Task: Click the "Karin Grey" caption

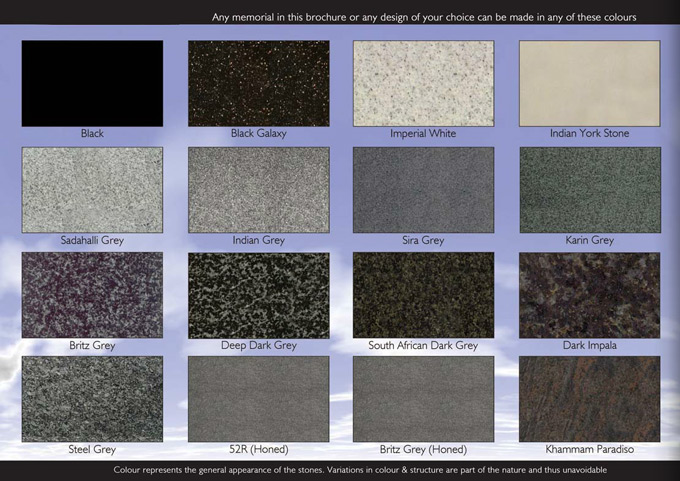Action: [x=589, y=240]
